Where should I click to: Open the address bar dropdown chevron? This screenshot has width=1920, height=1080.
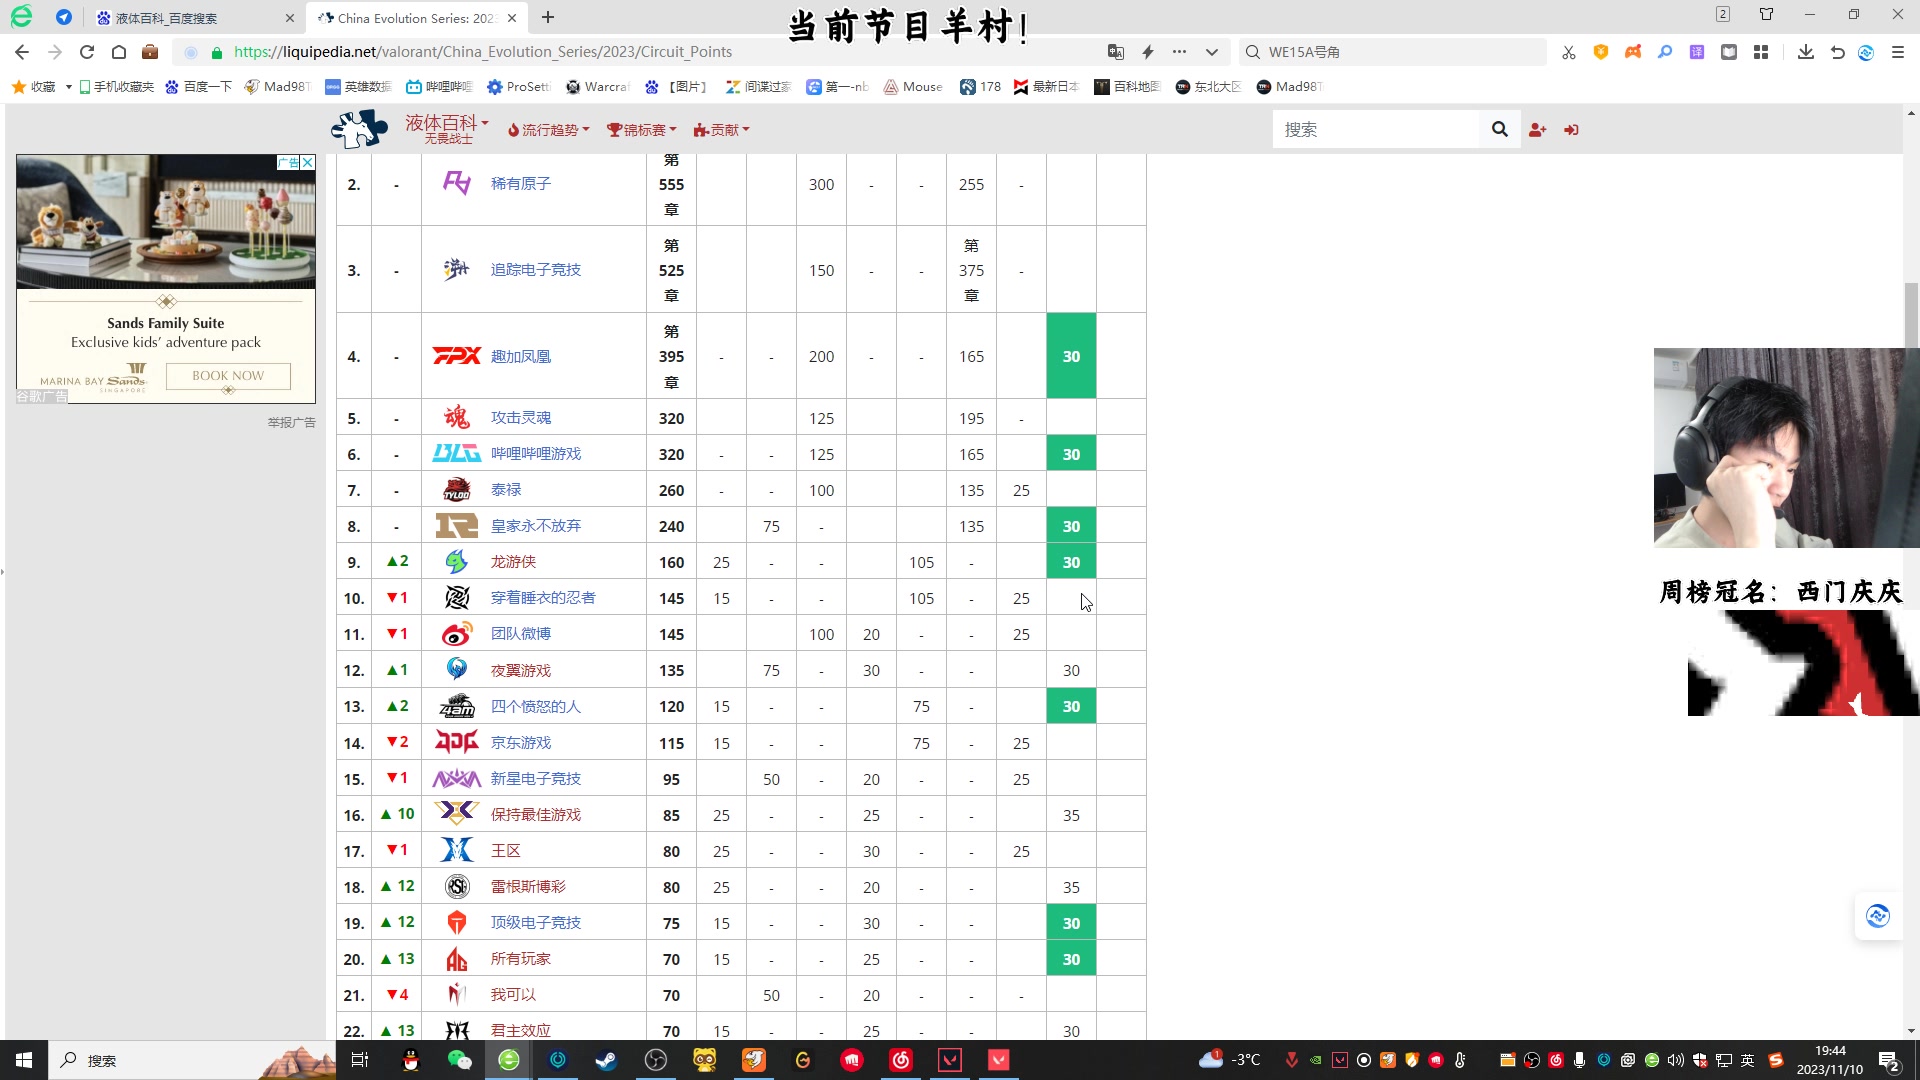pyautogui.click(x=1212, y=52)
